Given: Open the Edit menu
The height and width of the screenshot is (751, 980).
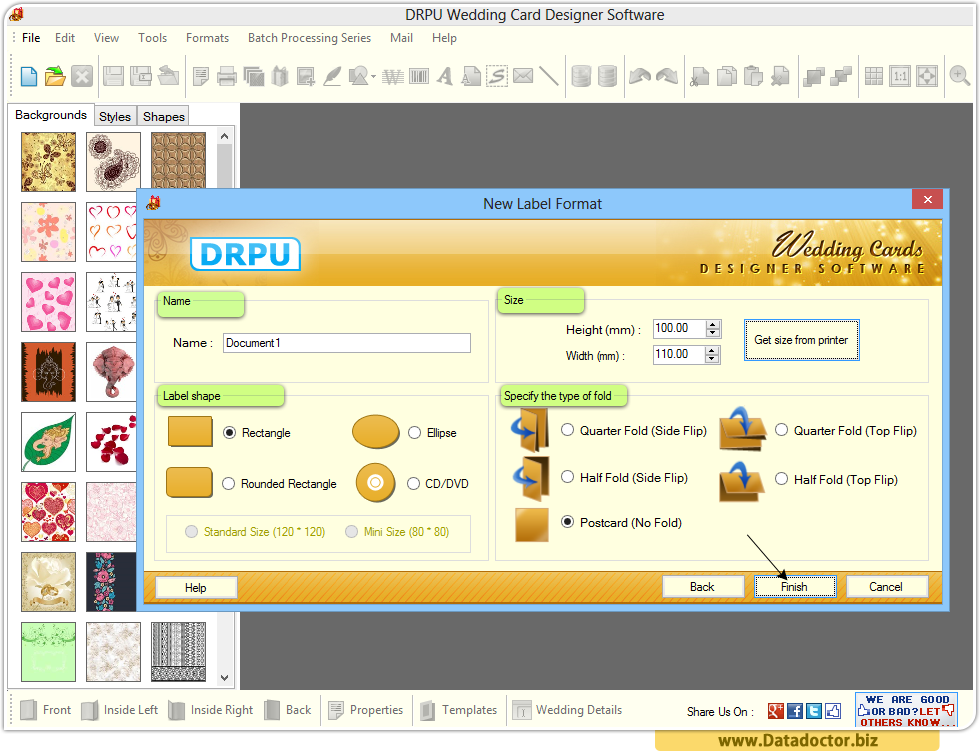Looking at the screenshot, I should 65,38.
